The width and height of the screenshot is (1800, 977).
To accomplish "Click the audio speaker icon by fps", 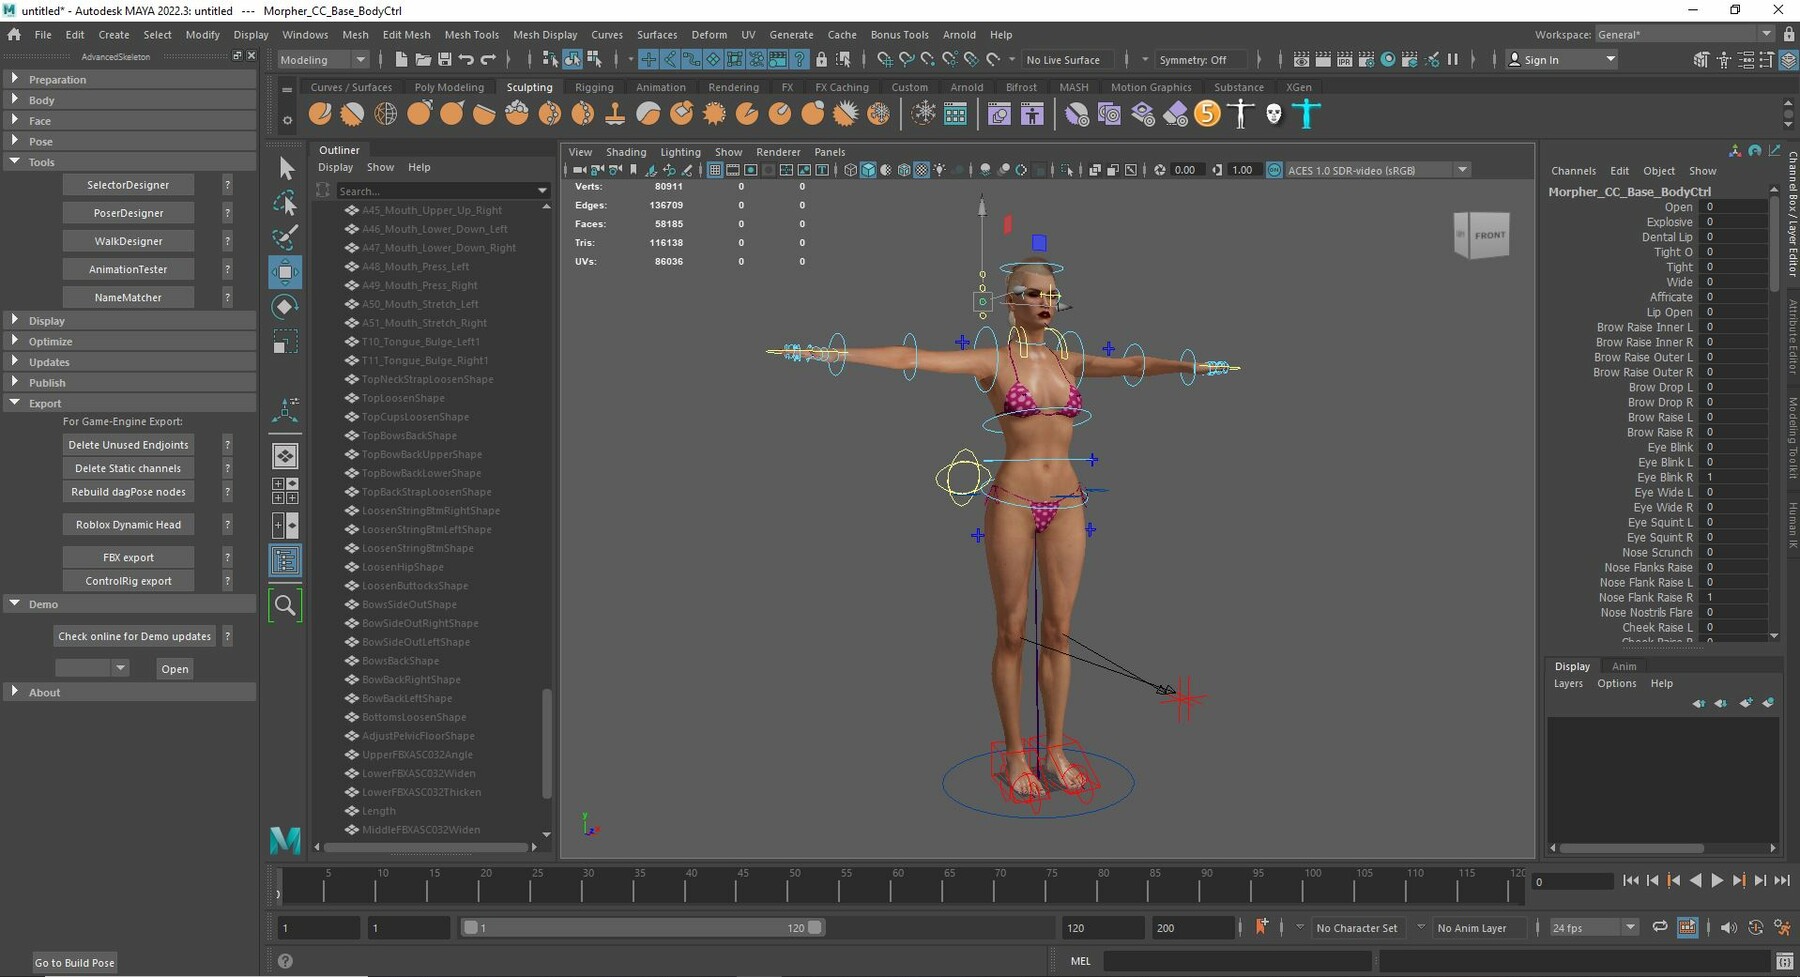I will point(1728,928).
